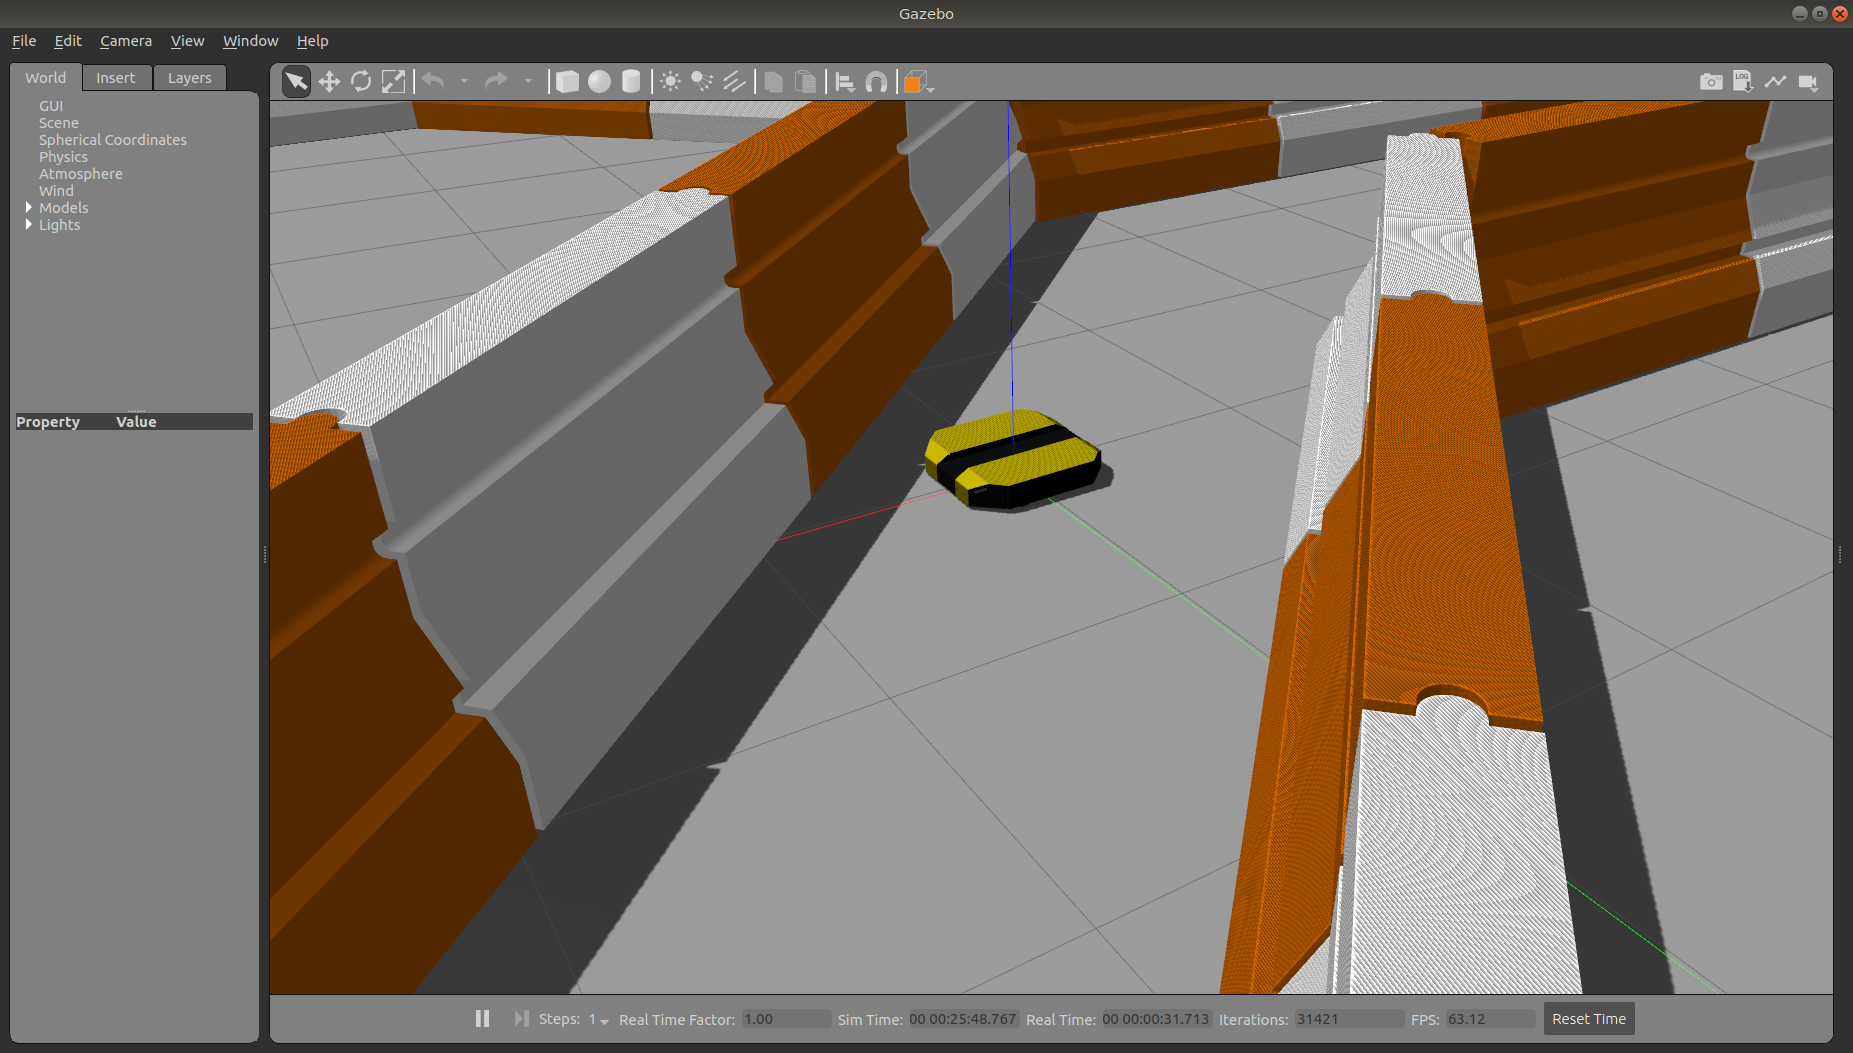The height and width of the screenshot is (1053, 1853).
Task: Insert a box shape
Action: [x=567, y=82]
